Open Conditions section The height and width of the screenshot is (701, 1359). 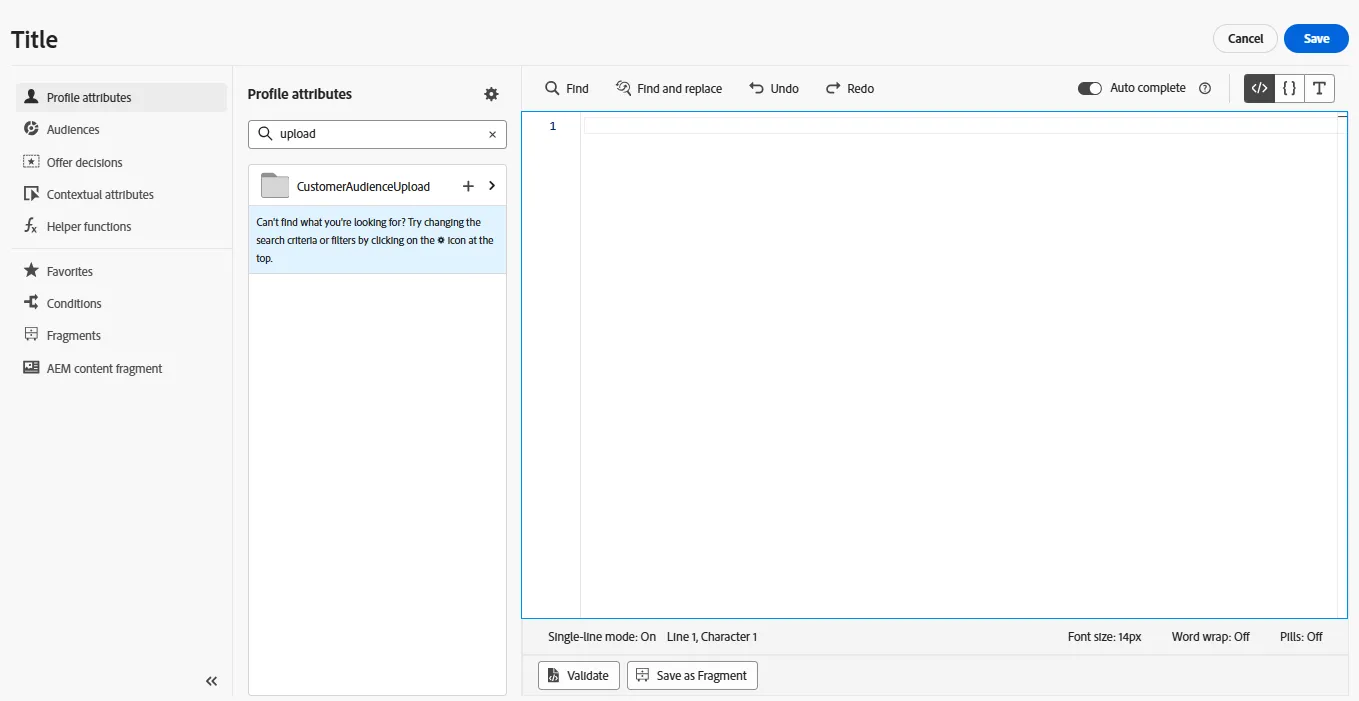(122, 303)
